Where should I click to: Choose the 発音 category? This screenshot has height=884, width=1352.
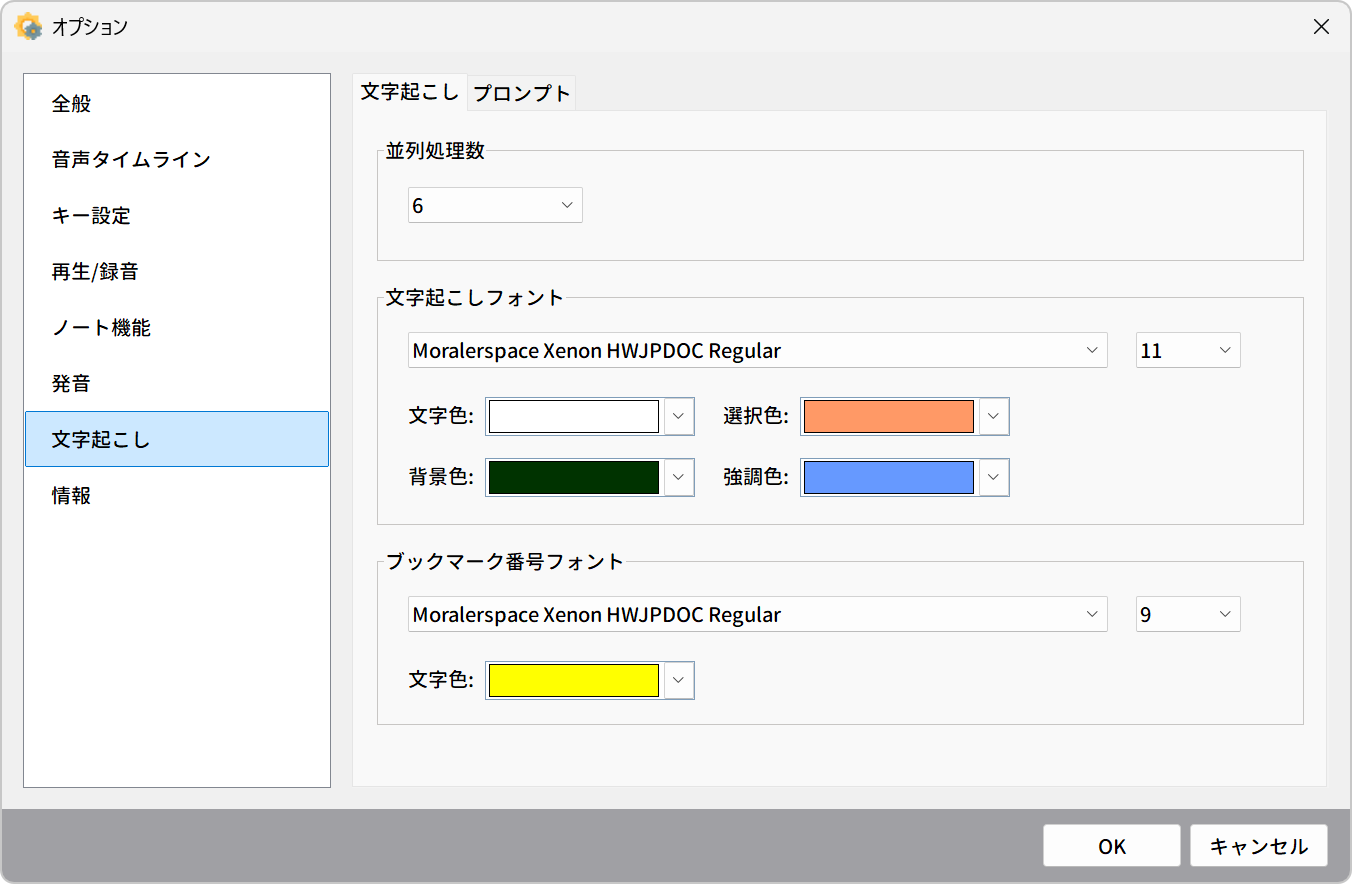tap(177, 383)
